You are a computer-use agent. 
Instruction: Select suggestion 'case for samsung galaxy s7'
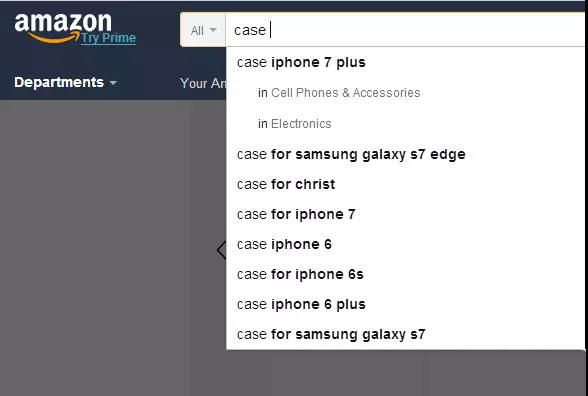pos(406,334)
